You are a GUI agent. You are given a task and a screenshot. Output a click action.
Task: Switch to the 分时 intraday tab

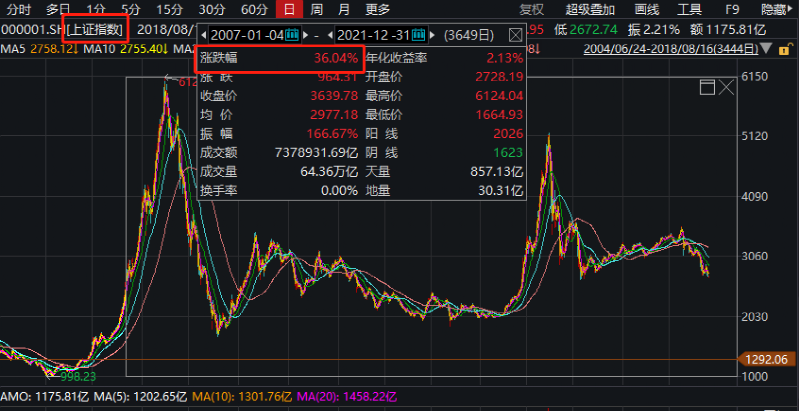tap(19, 9)
